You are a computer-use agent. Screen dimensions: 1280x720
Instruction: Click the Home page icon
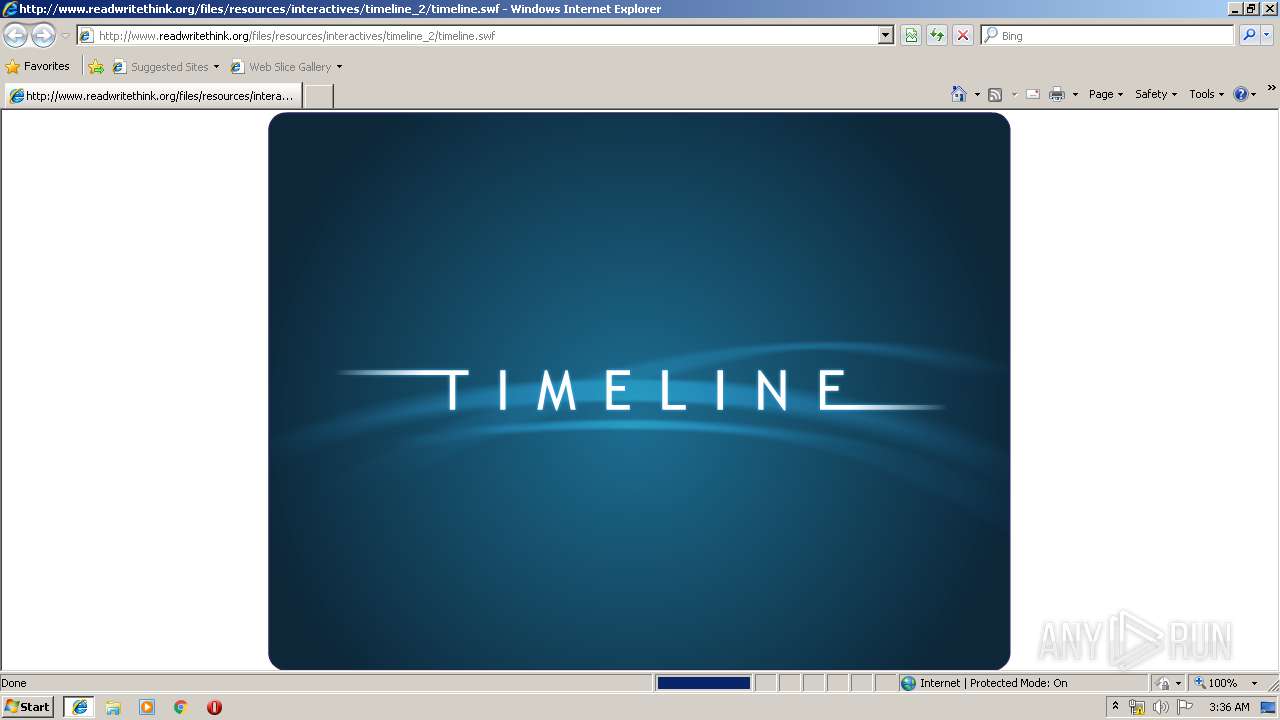click(x=959, y=94)
